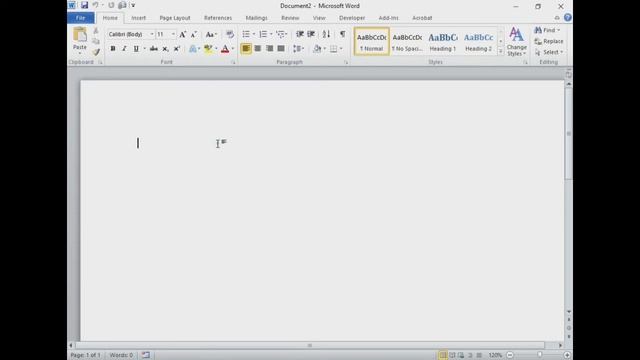Image resolution: width=640 pixels, height=360 pixels.
Task: Click the Words: 0 count in status bar
Action: click(x=121, y=355)
